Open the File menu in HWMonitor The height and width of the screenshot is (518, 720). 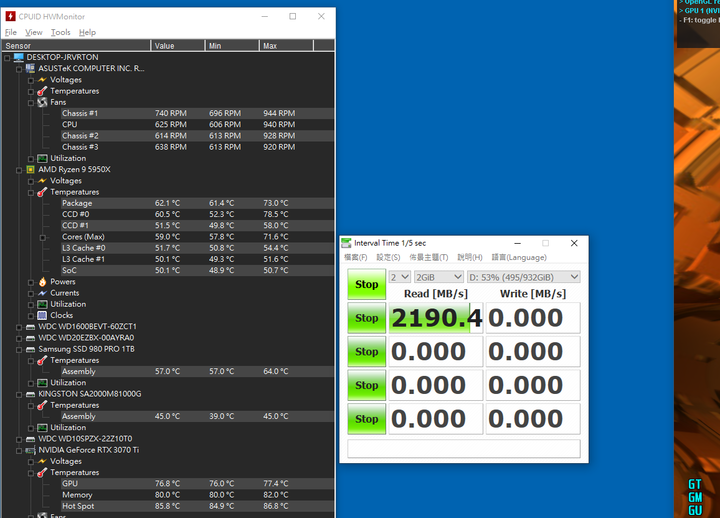click(x=11, y=32)
